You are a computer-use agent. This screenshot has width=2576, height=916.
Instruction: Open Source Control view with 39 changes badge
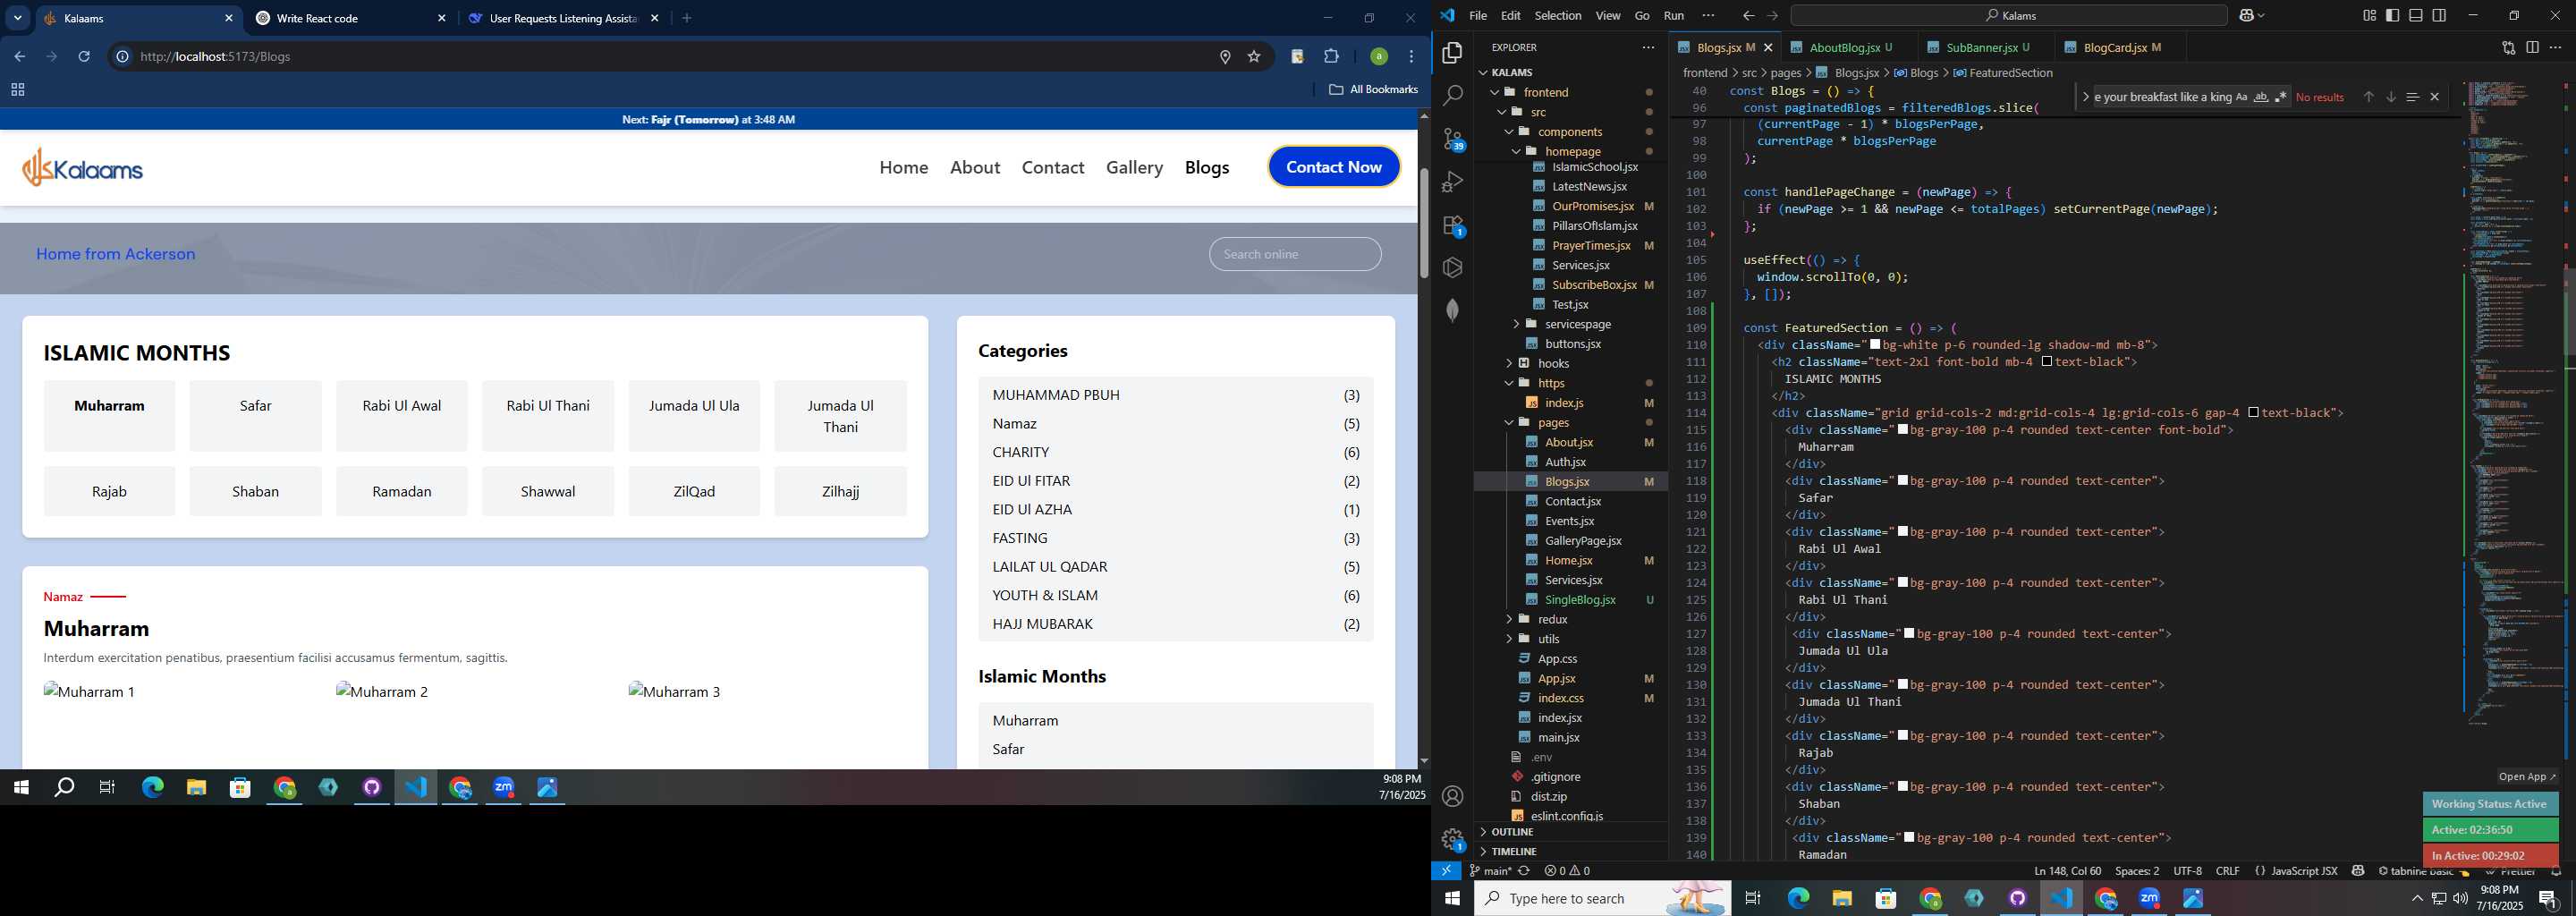pos(1453,139)
